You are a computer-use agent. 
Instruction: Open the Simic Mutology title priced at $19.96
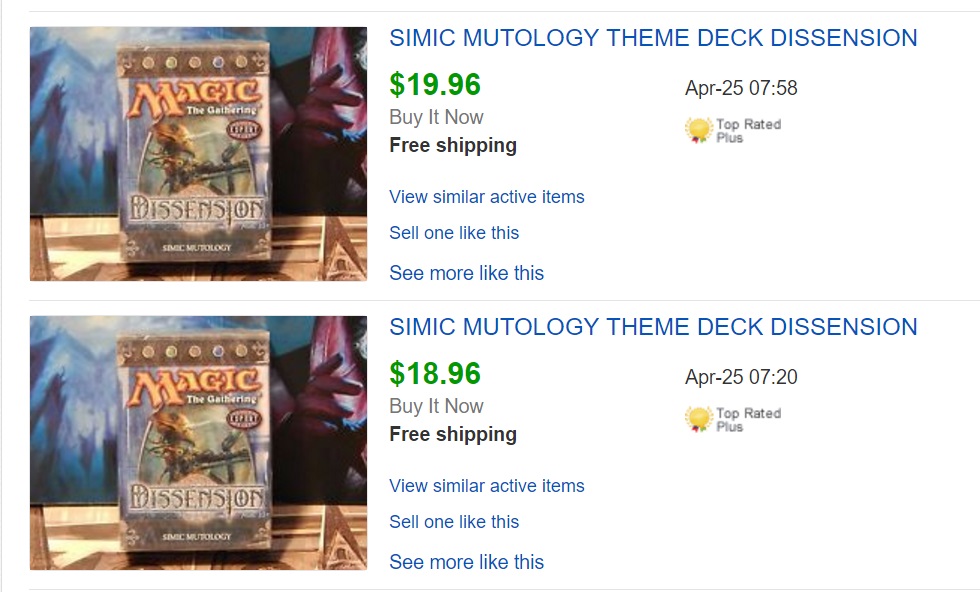[x=653, y=38]
